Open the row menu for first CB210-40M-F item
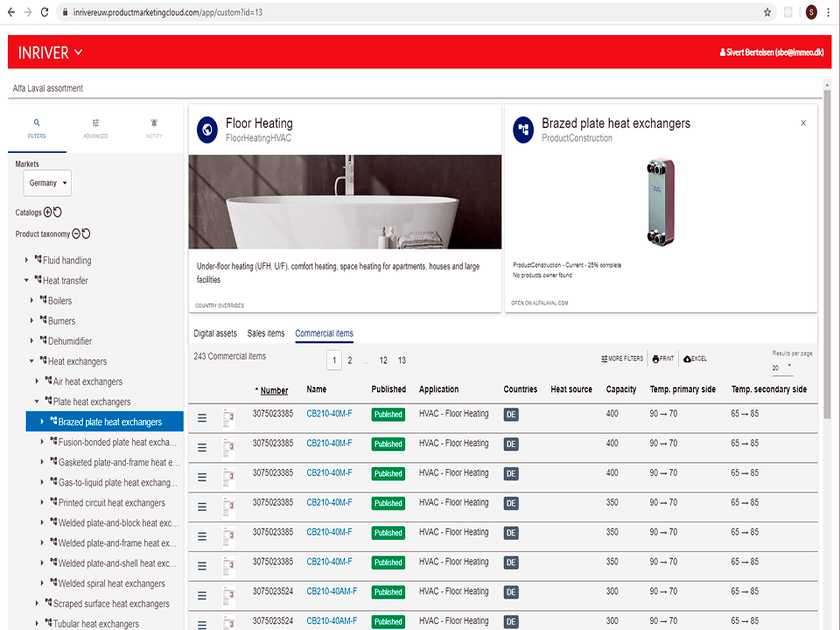 pyautogui.click(x=202, y=418)
